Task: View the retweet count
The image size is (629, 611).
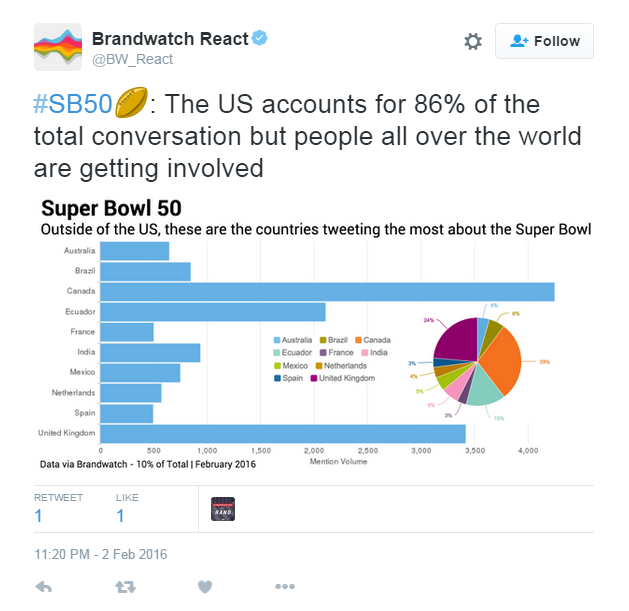Action: [39, 516]
